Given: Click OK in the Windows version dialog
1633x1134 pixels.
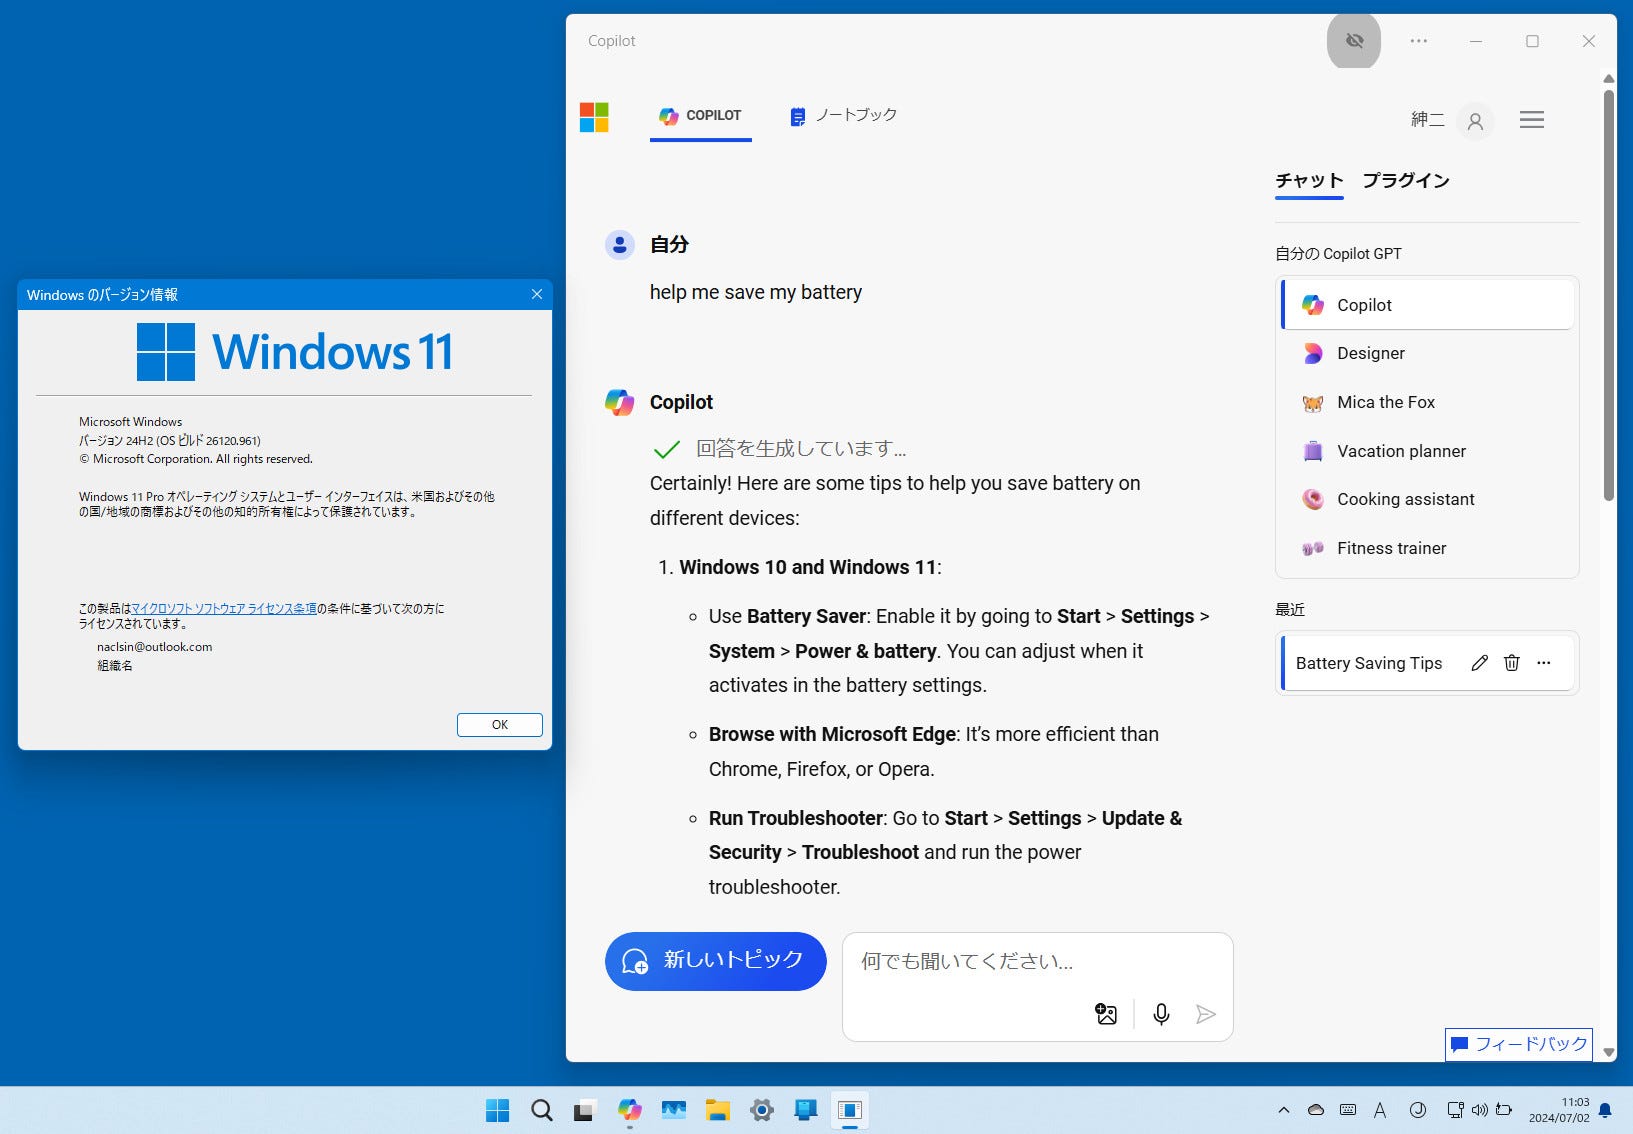Looking at the screenshot, I should [500, 725].
